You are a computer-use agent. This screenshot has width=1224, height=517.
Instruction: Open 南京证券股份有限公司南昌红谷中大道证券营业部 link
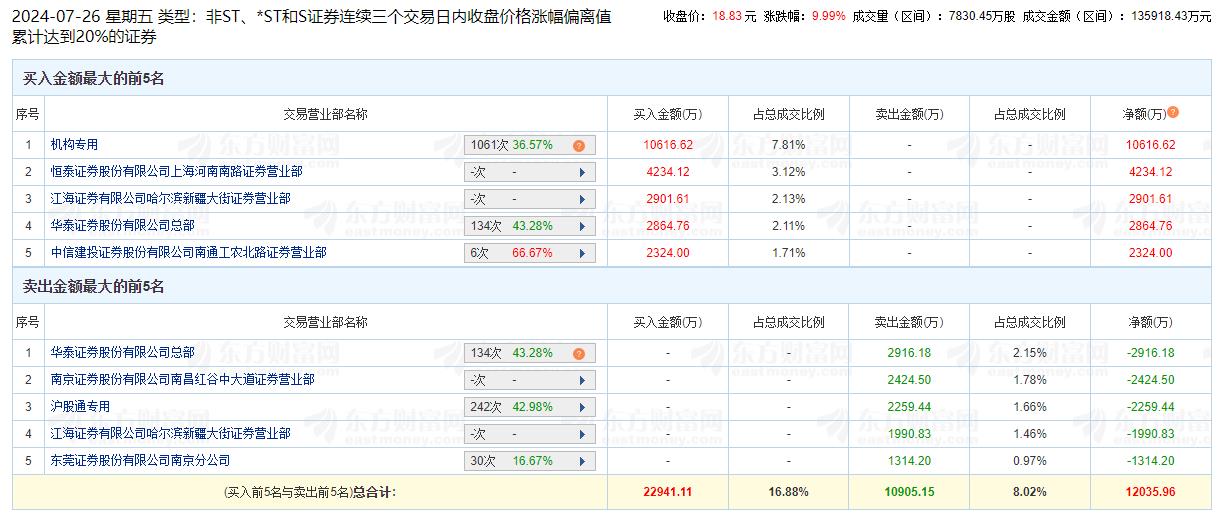pos(182,380)
